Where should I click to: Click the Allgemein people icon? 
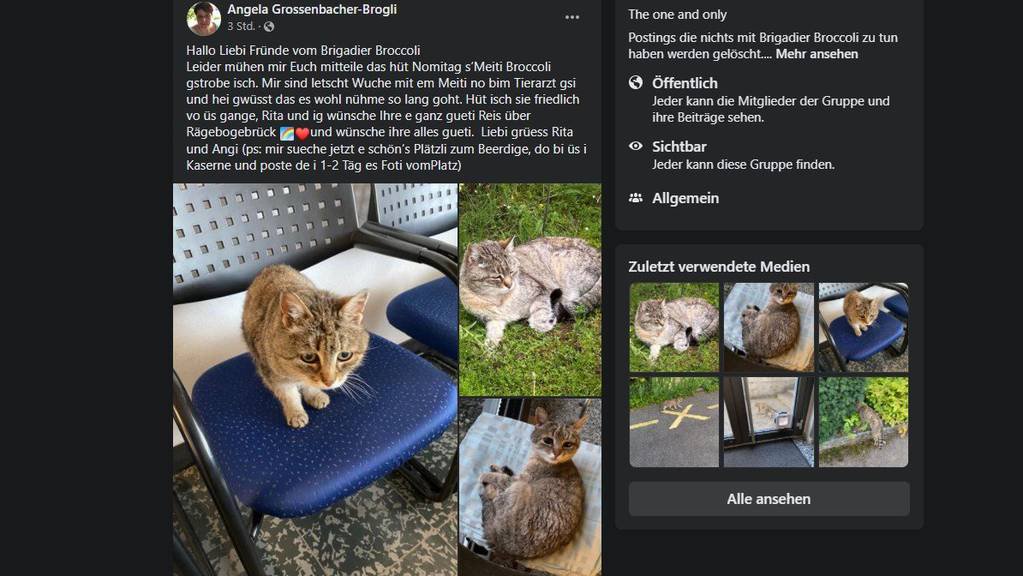tap(635, 198)
